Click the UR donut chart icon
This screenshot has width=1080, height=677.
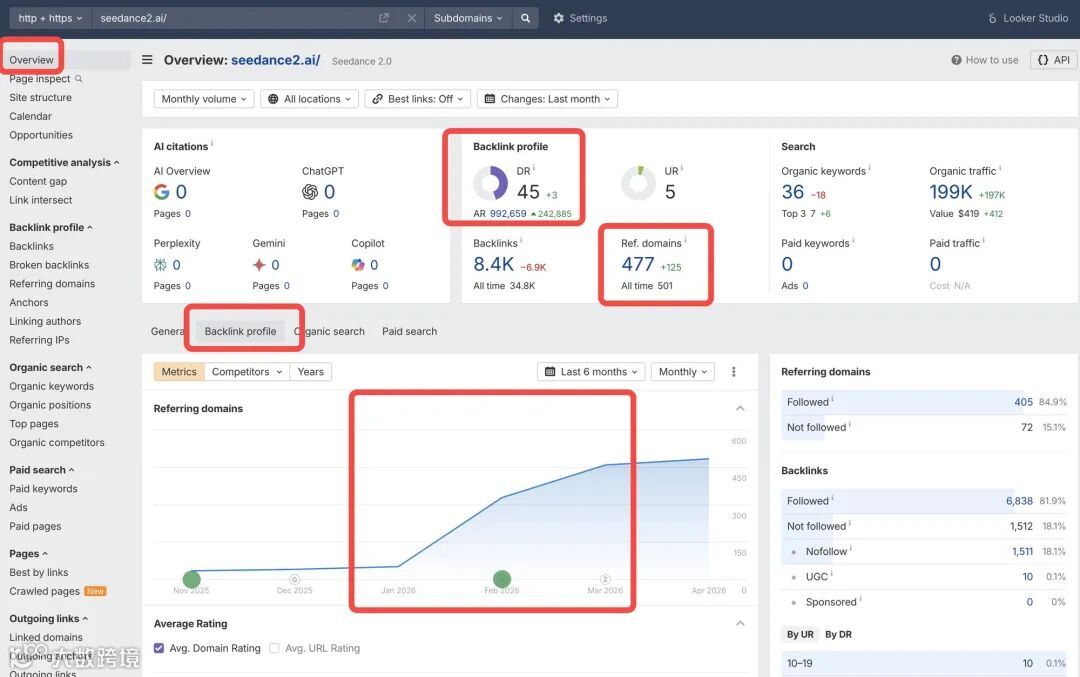coord(638,183)
